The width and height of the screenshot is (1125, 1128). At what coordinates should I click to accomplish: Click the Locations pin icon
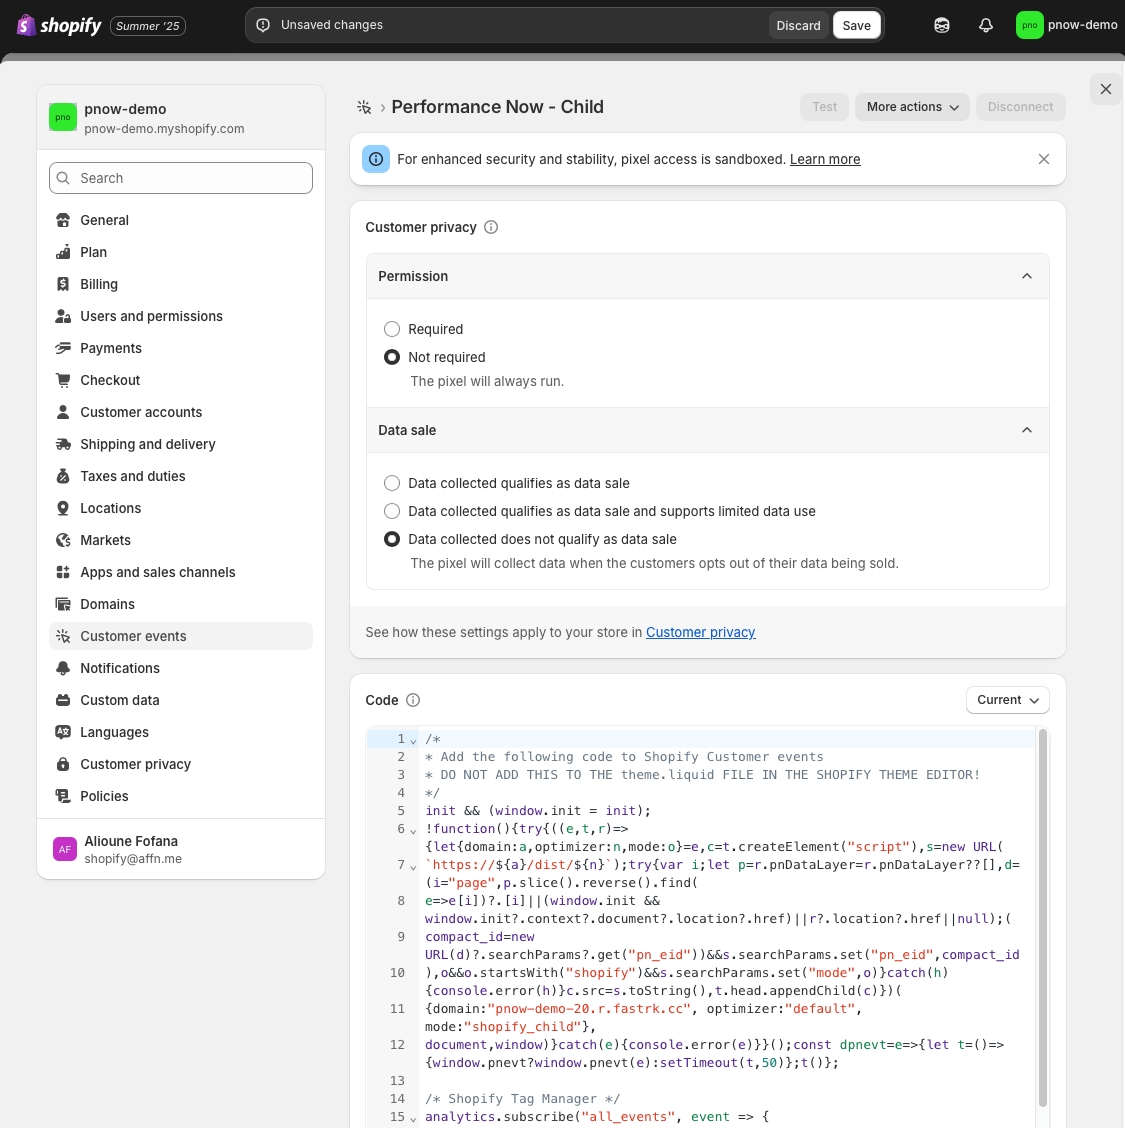tap(63, 509)
